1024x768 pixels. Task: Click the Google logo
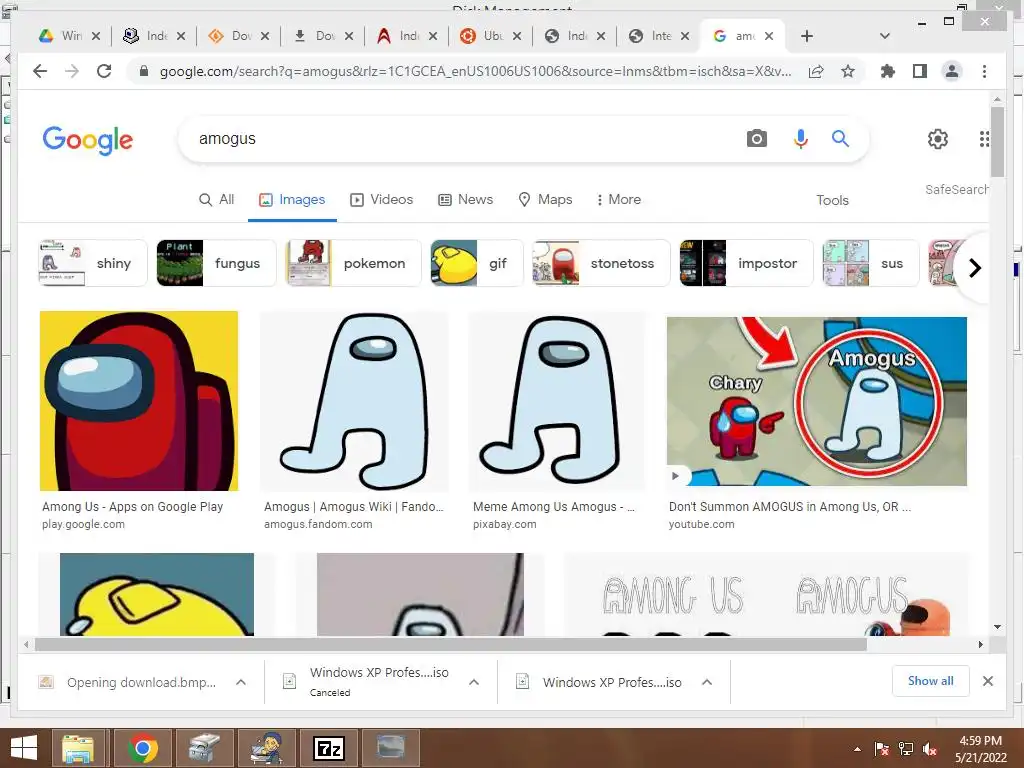pos(88,140)
